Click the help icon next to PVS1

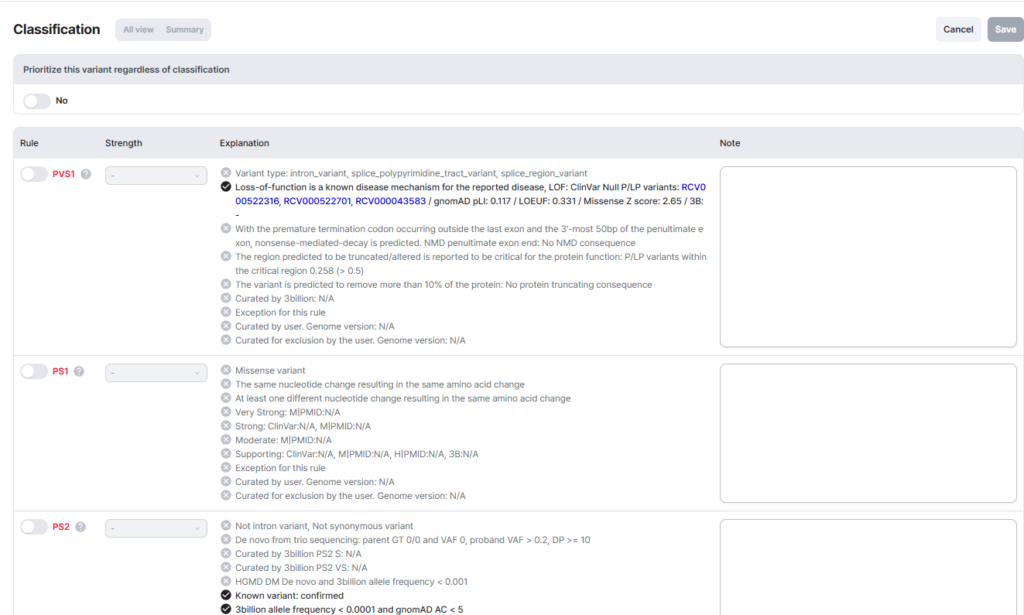[86, 174]
